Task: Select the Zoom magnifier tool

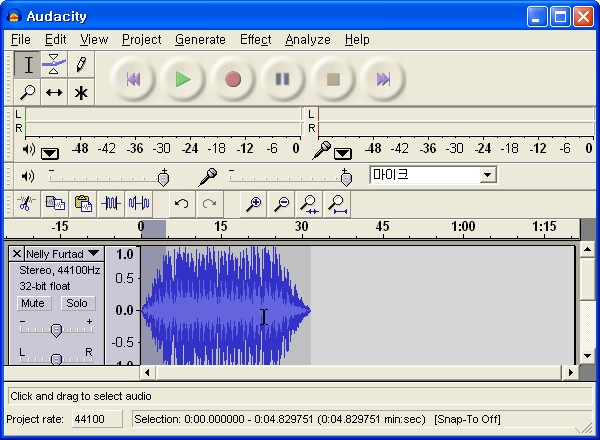Action: pos(28,92)
